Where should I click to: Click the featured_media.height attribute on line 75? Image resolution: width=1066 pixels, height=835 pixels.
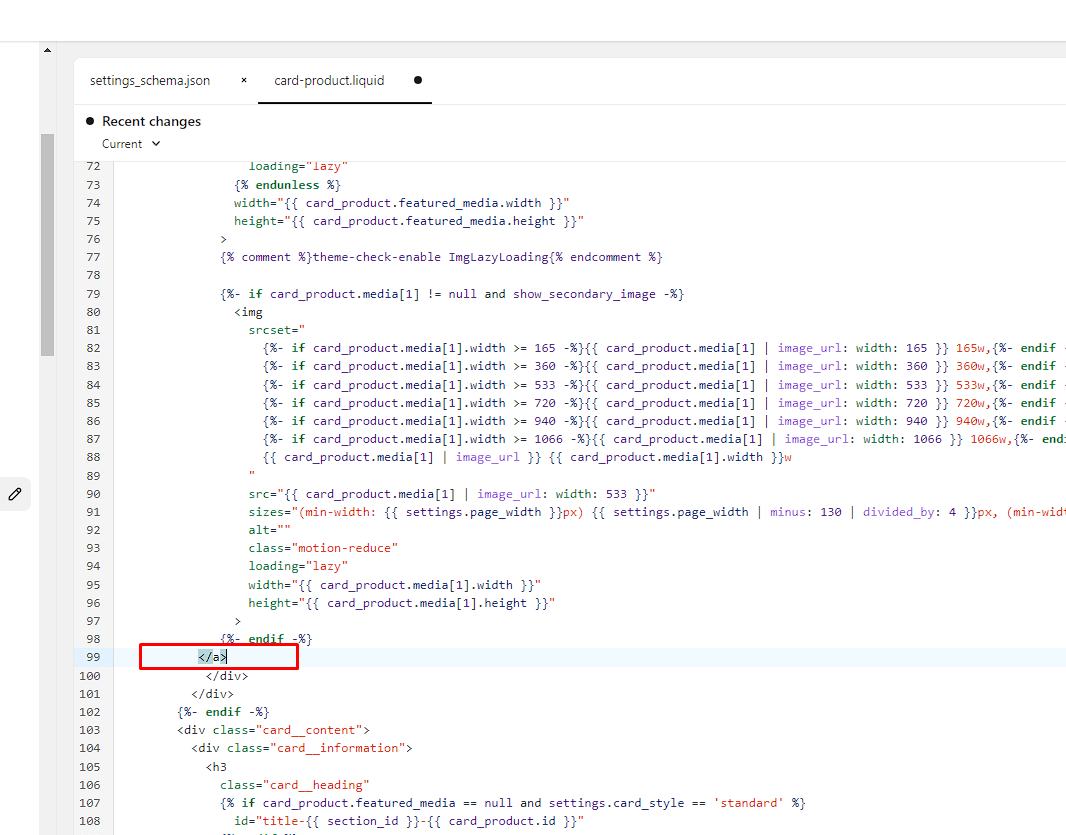(x=409, y=221)
